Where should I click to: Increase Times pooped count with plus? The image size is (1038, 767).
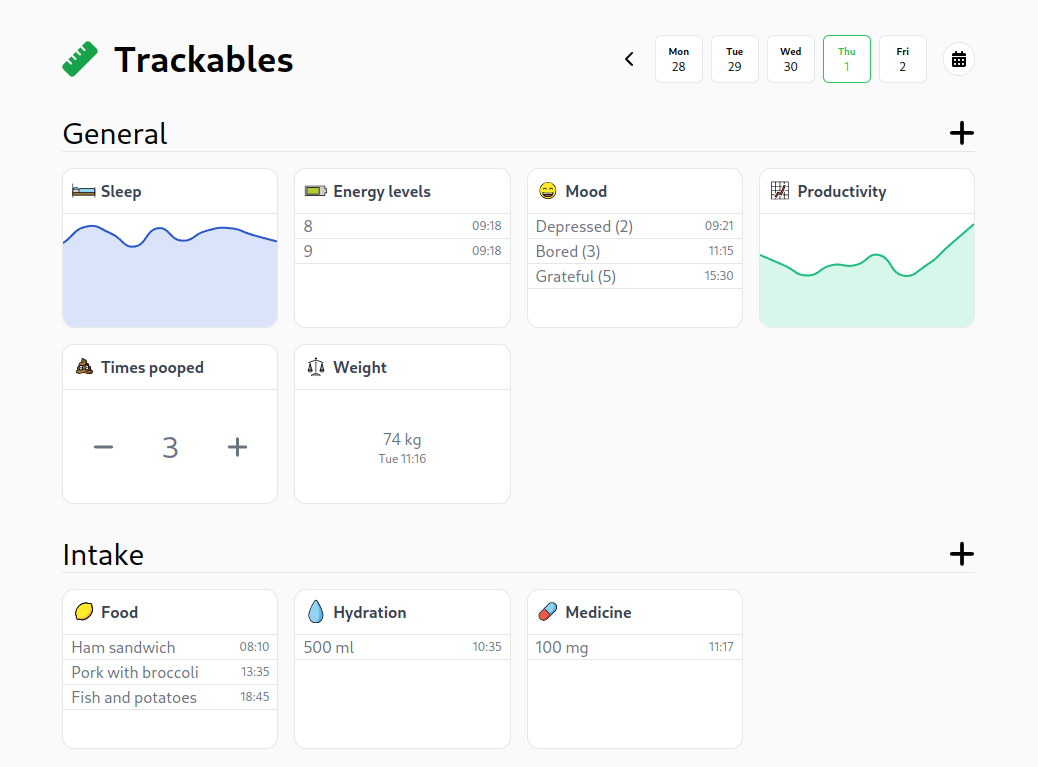click(237, 447)
